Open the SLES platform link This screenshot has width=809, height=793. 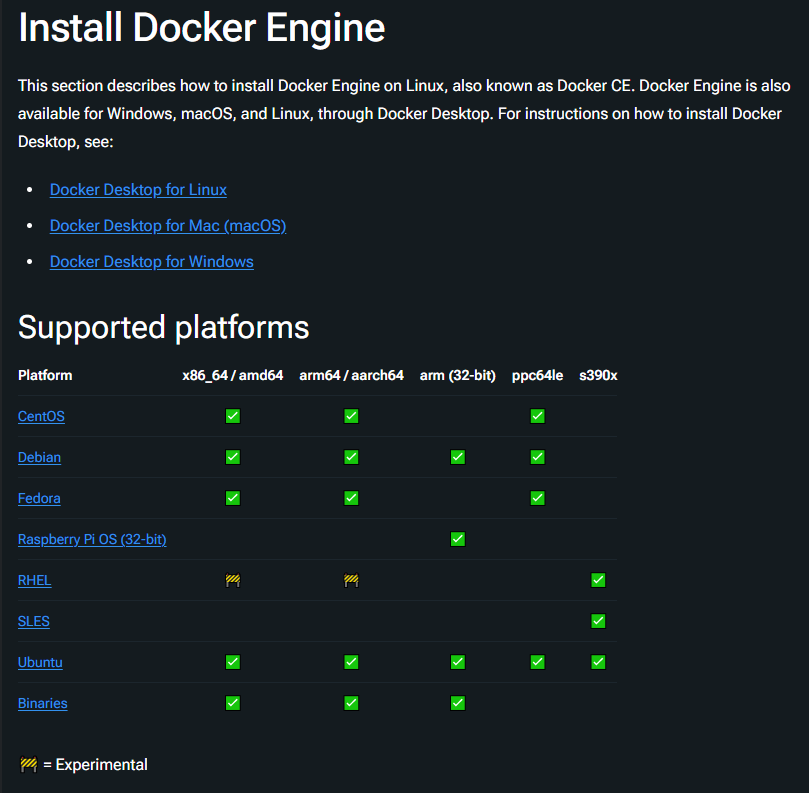pos(34,621)
